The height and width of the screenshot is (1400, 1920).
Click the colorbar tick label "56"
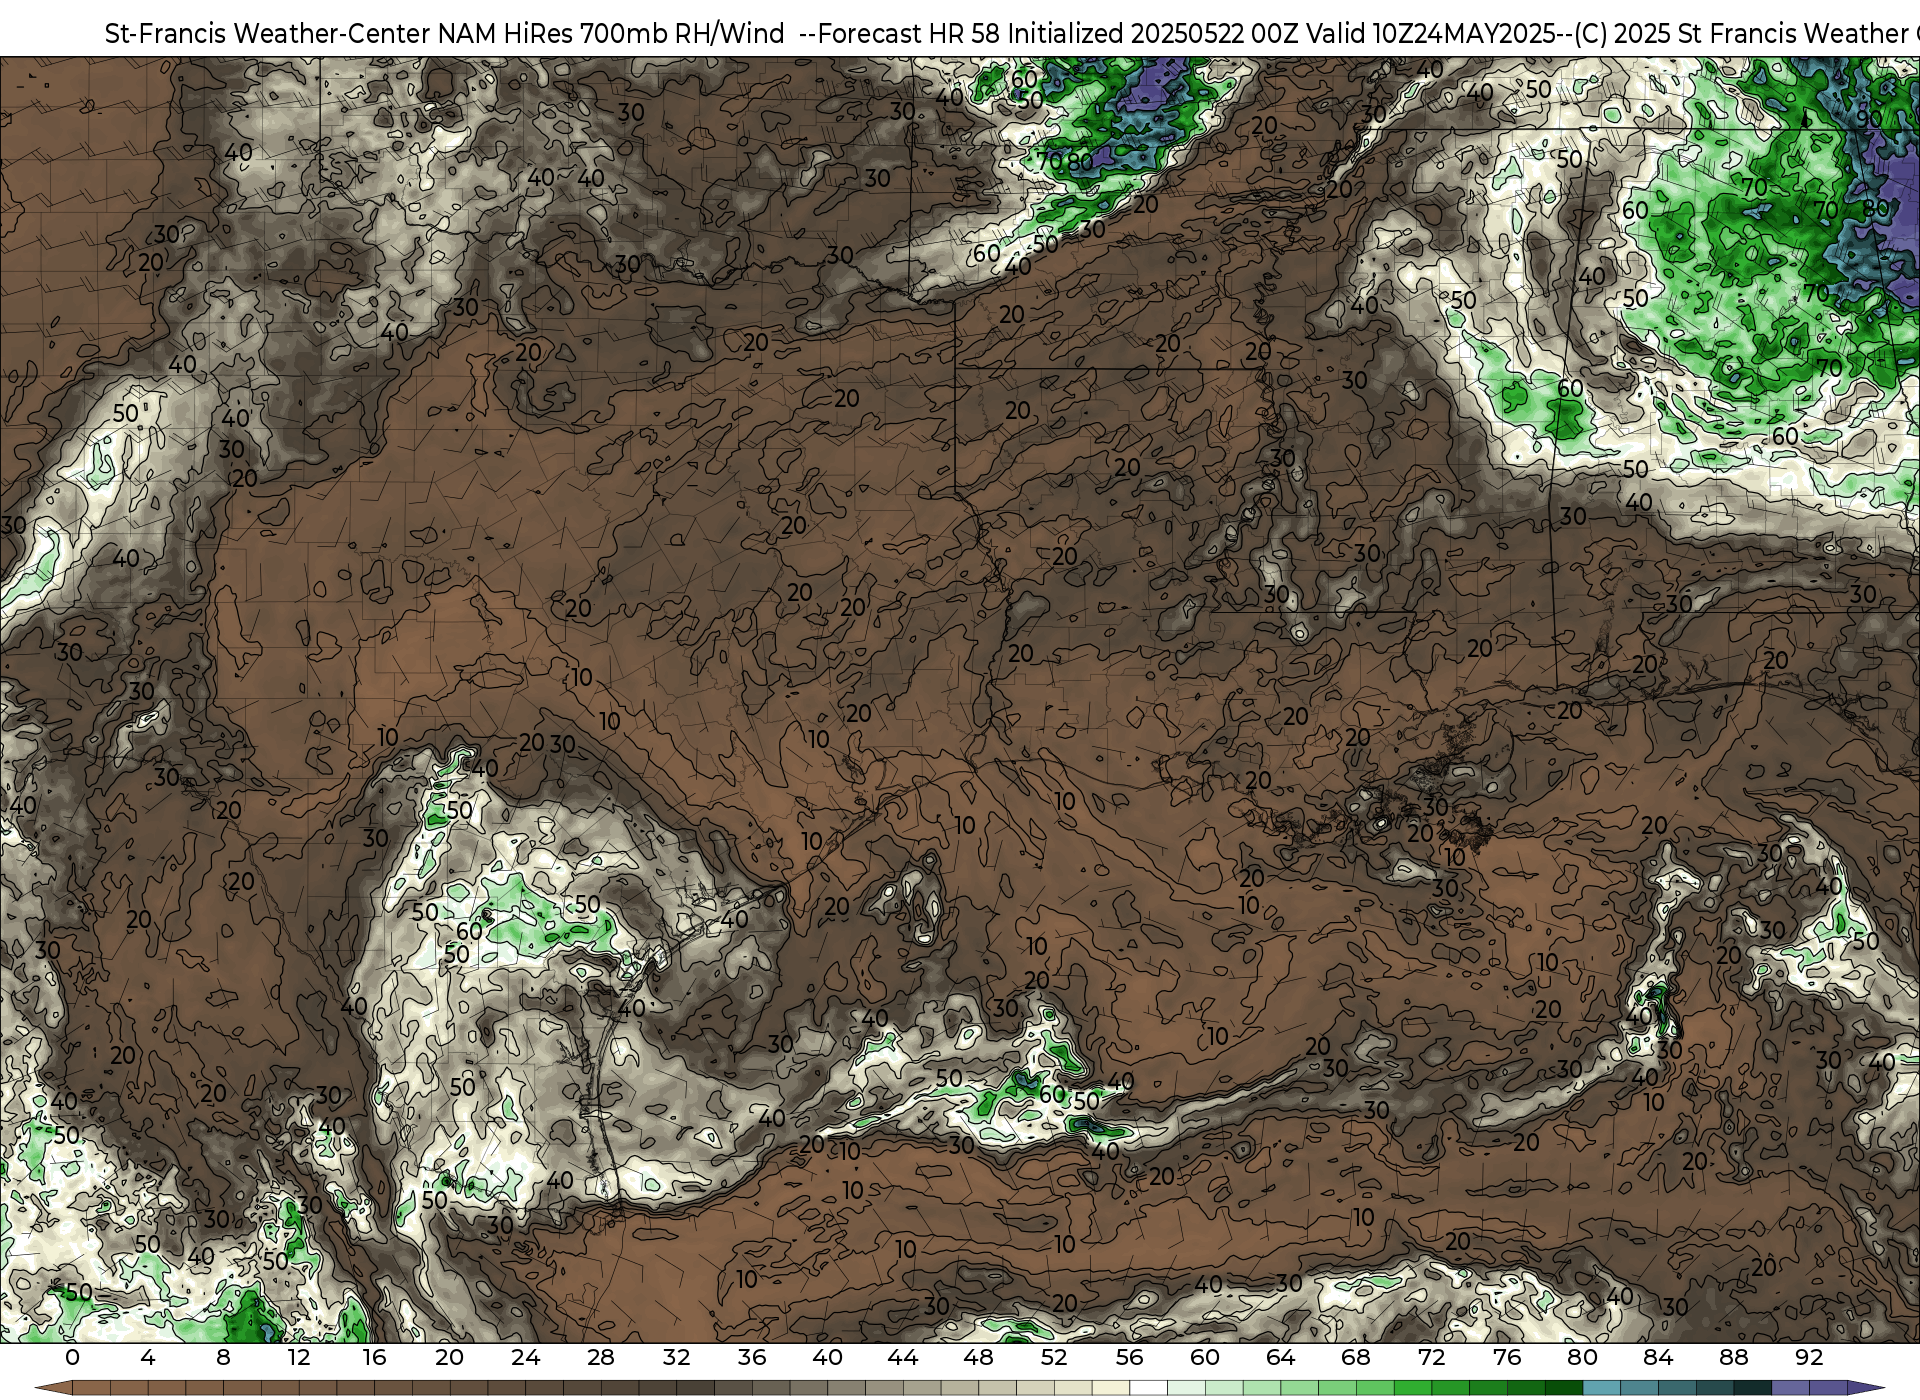1129,1357
